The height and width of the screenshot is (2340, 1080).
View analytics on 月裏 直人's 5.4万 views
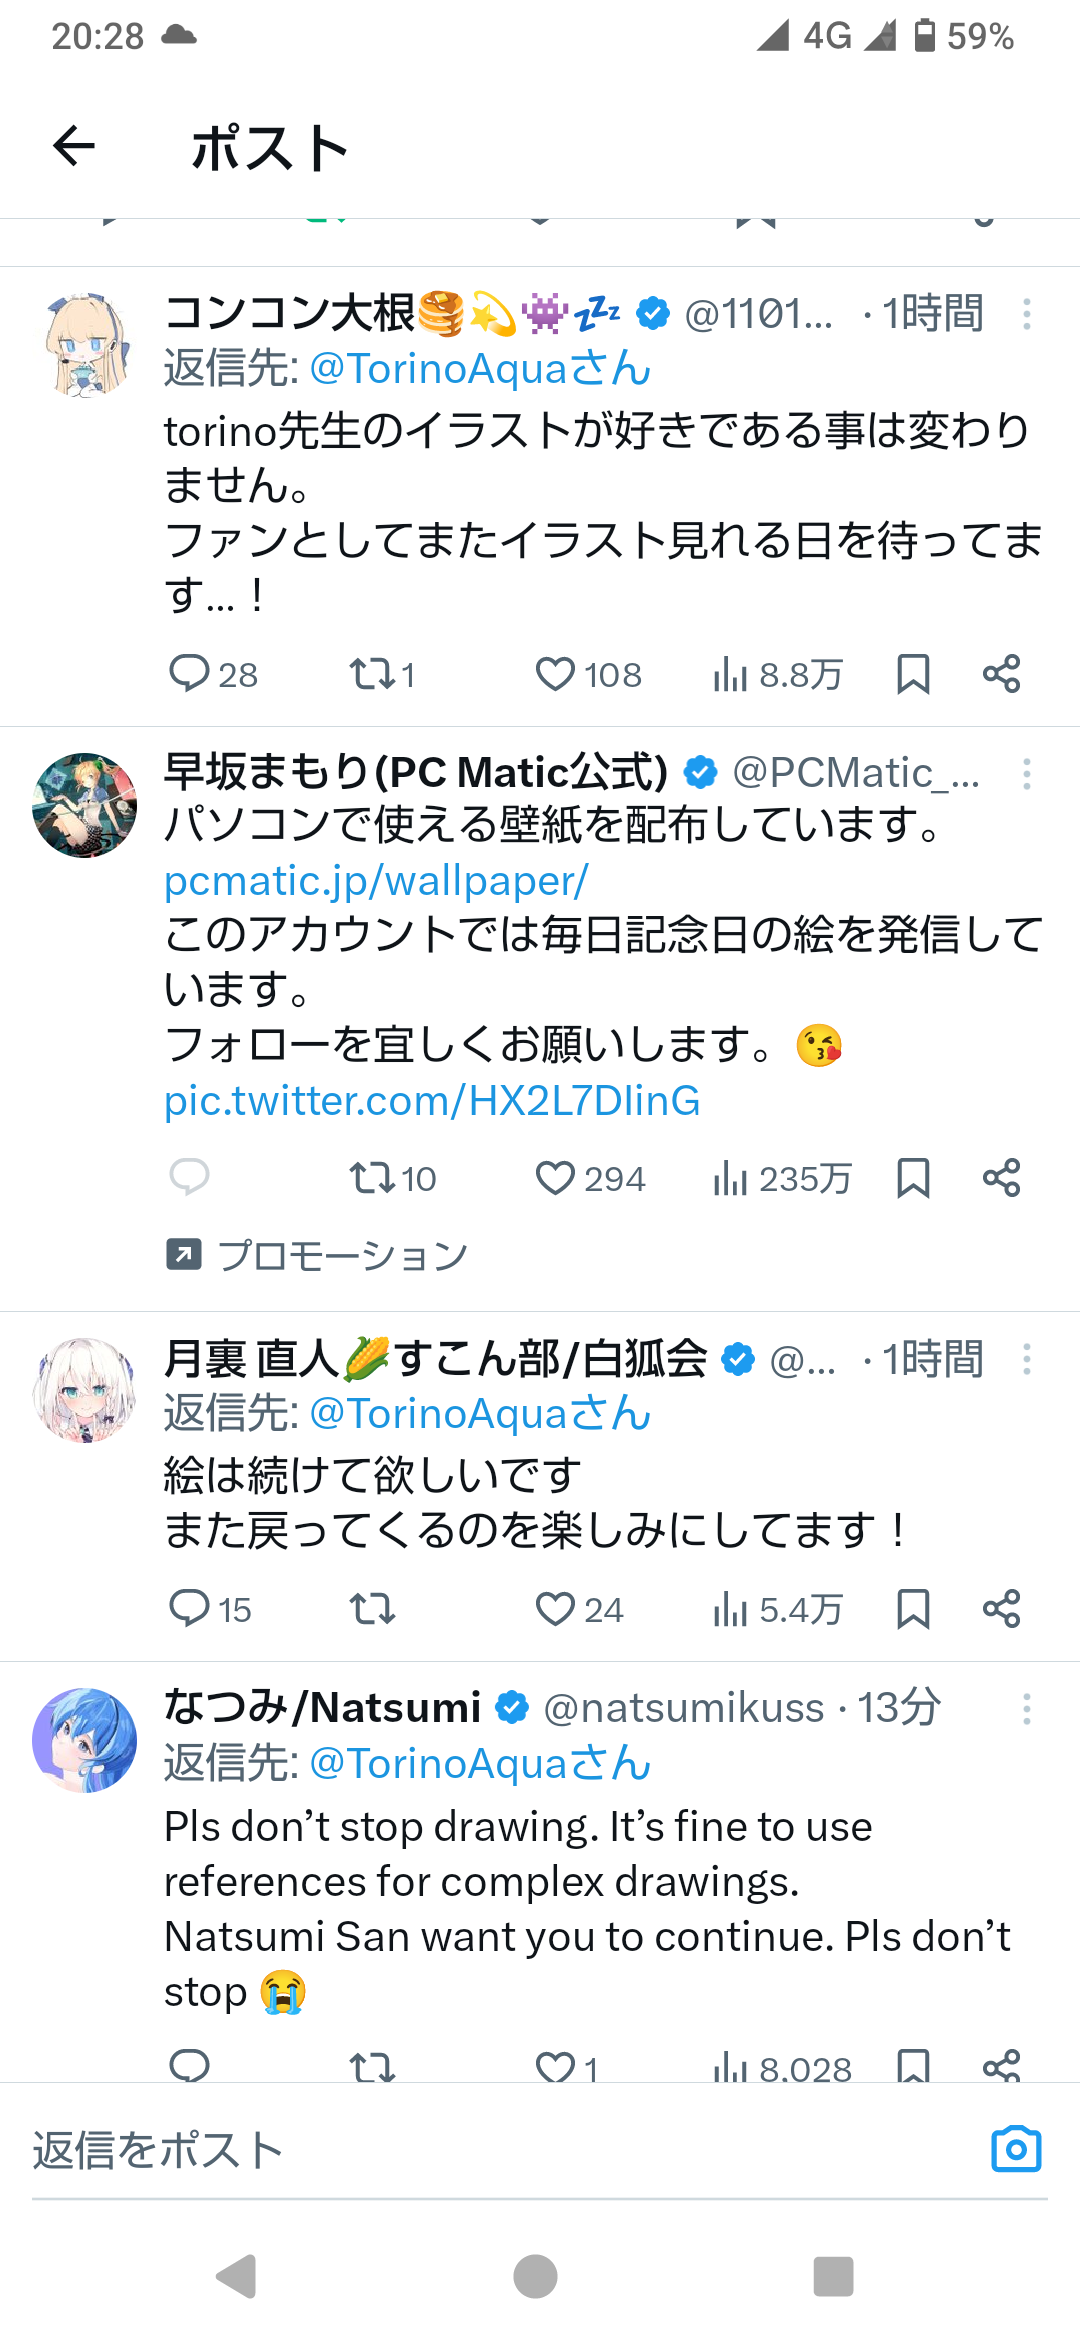coord(778,1609)
